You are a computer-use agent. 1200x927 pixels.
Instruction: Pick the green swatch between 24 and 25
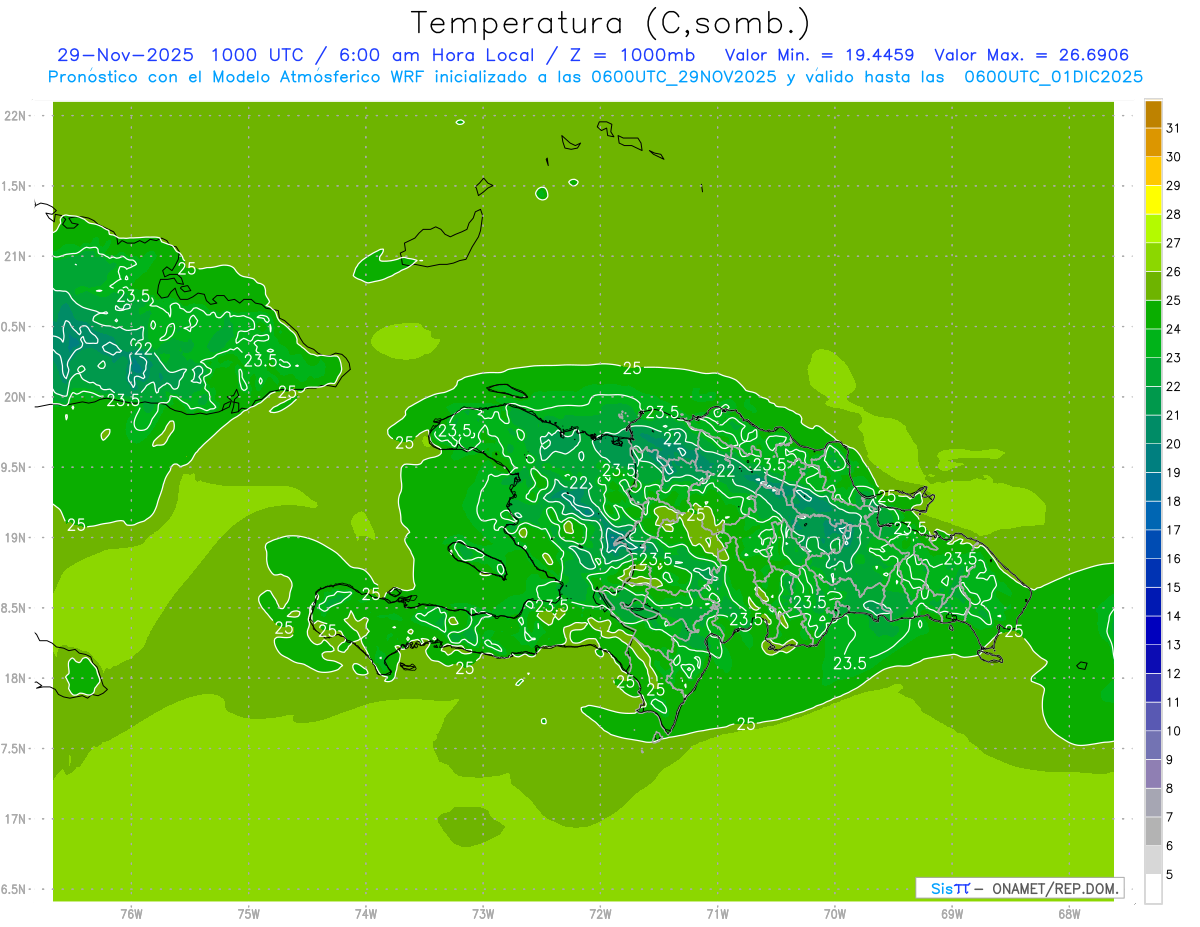1153,315
